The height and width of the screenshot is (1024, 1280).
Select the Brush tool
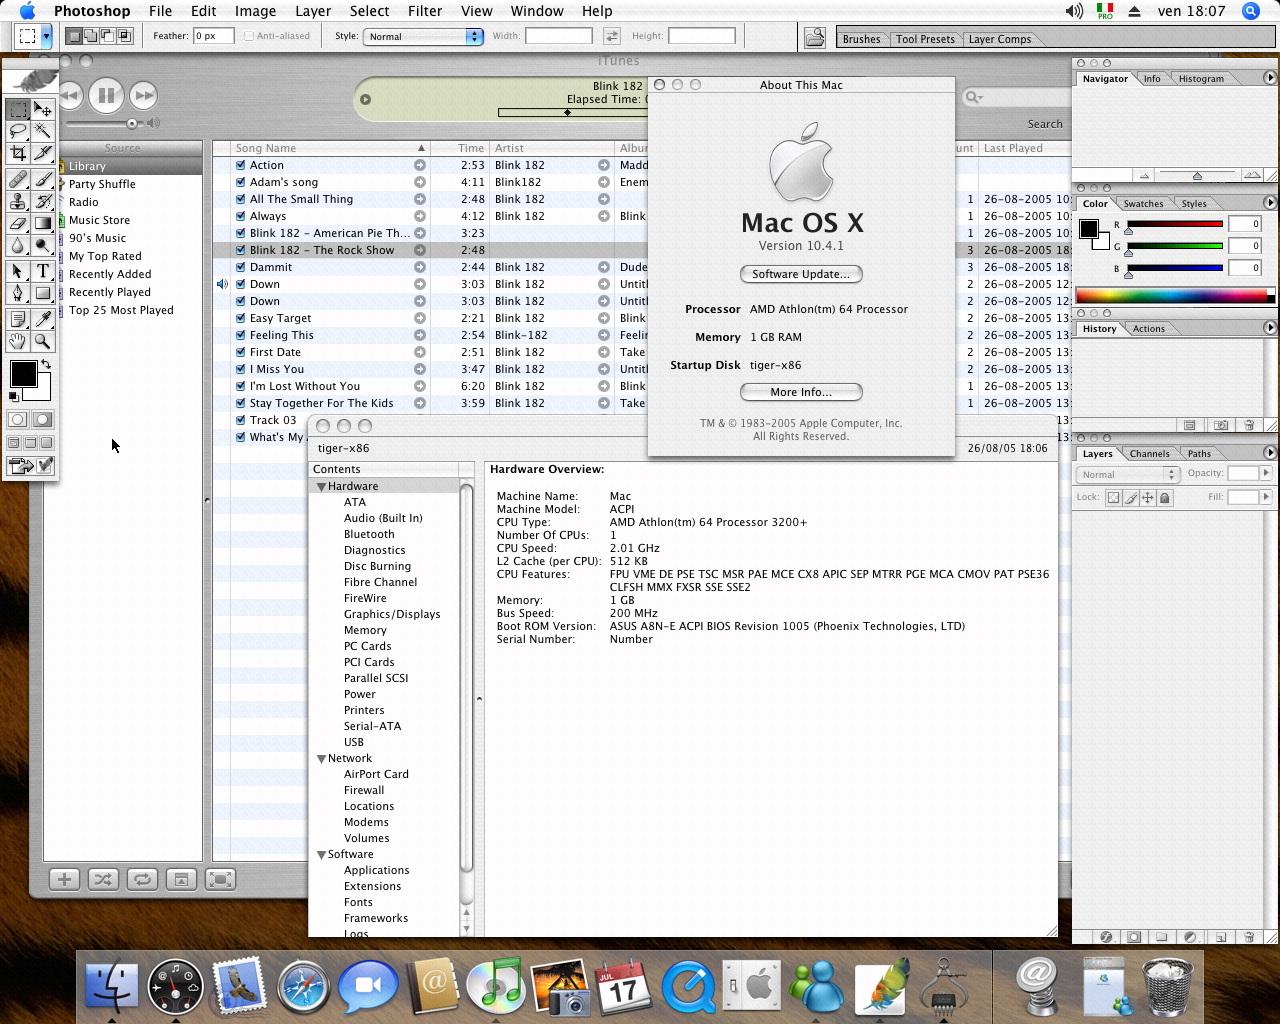click(x=43, y=179)
